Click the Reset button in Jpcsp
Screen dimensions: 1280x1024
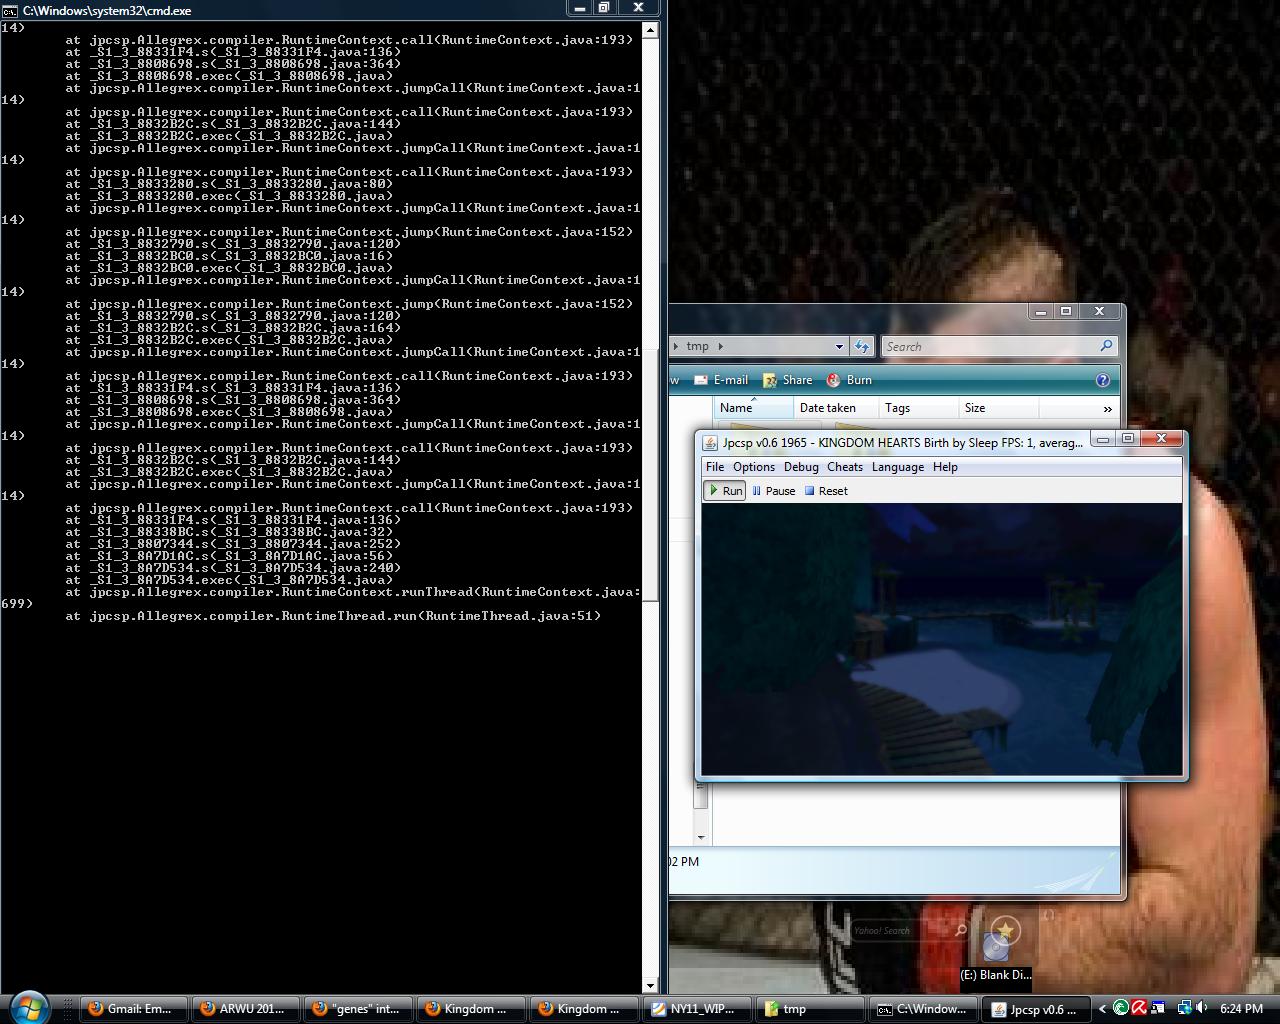(x=826, y=491)
